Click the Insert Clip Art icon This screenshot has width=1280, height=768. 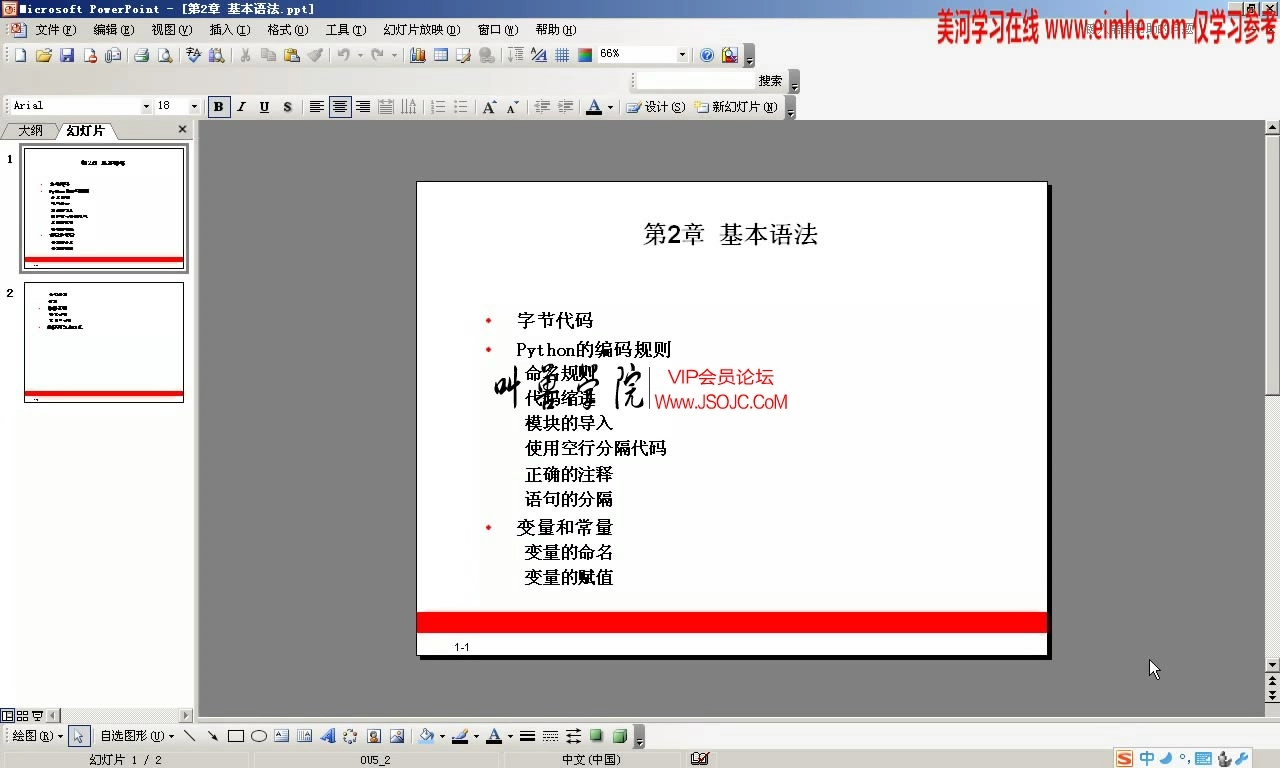coord(374,735)
